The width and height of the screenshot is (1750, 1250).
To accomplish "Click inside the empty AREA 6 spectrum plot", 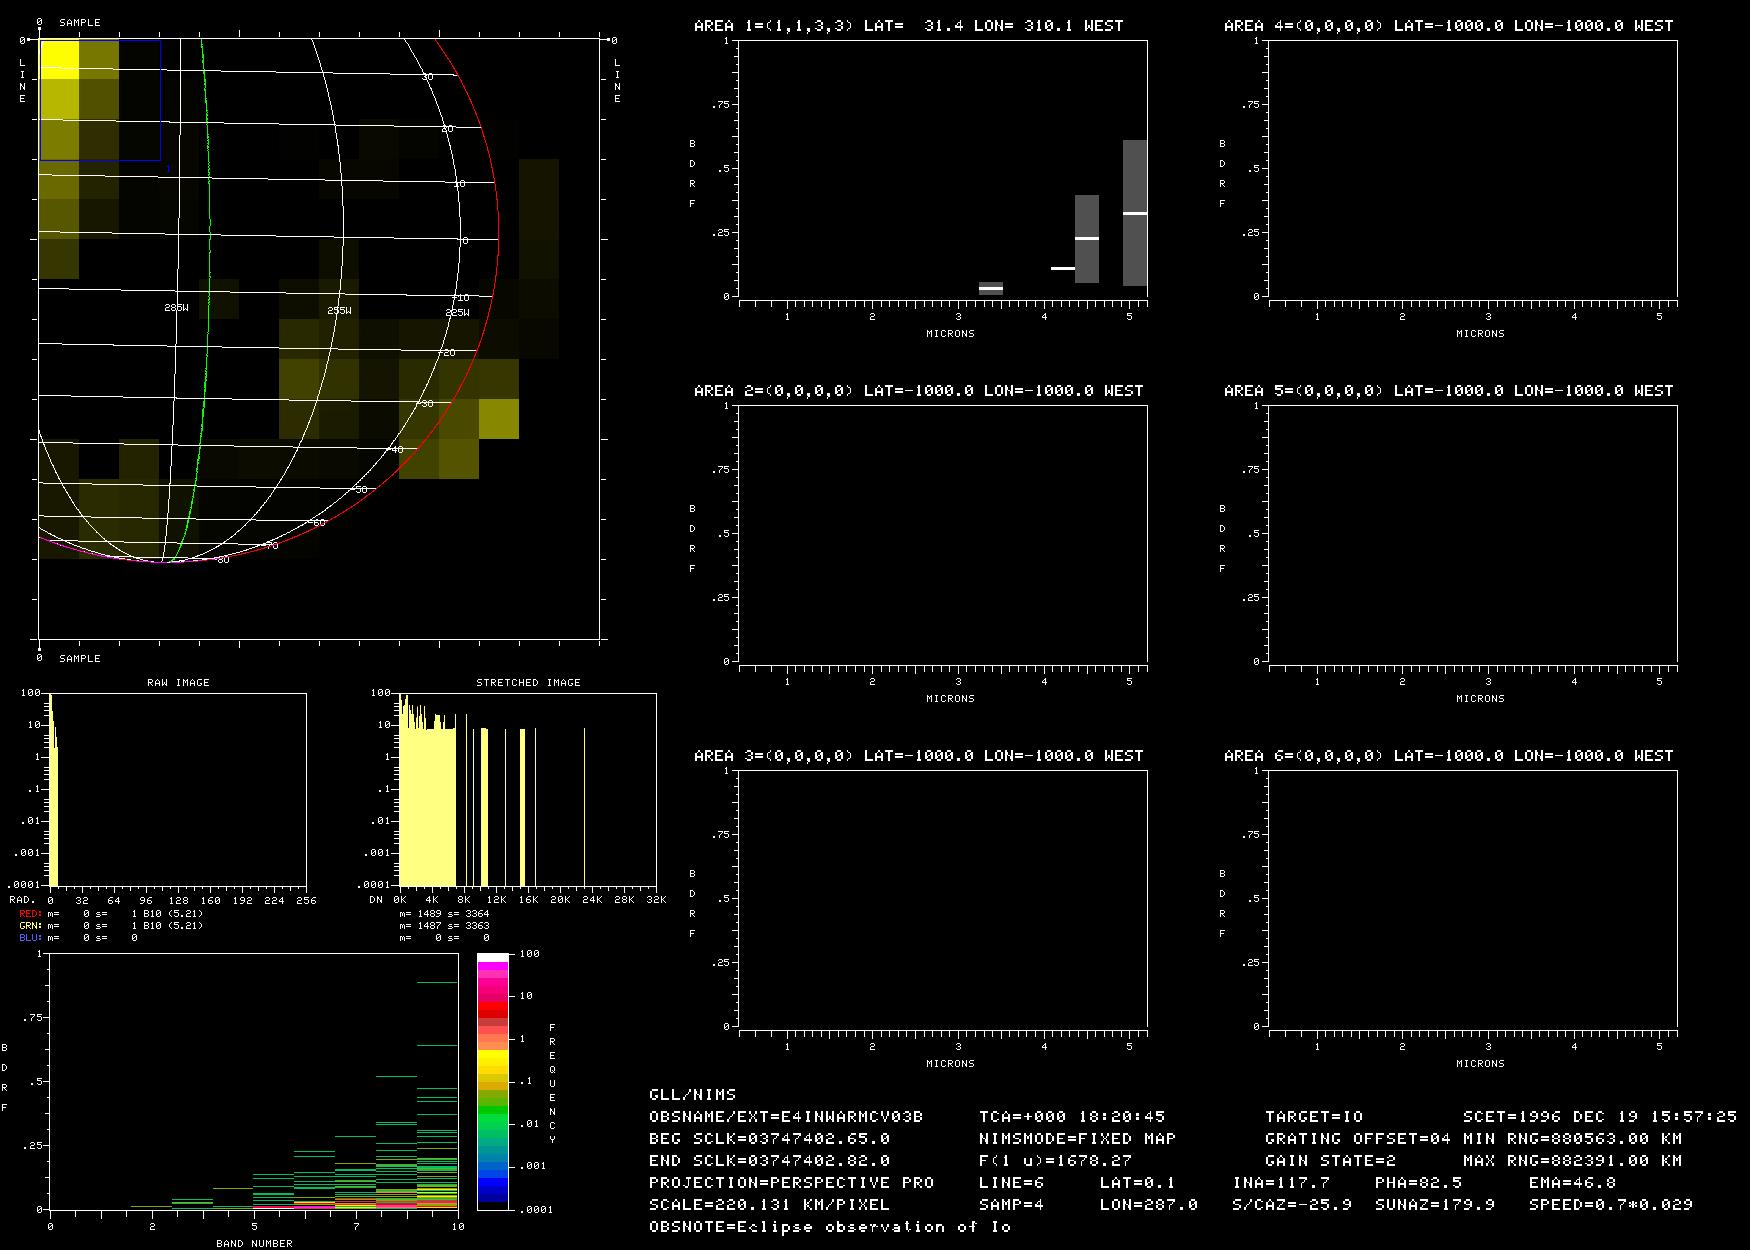I will (x=1472, y=898).
